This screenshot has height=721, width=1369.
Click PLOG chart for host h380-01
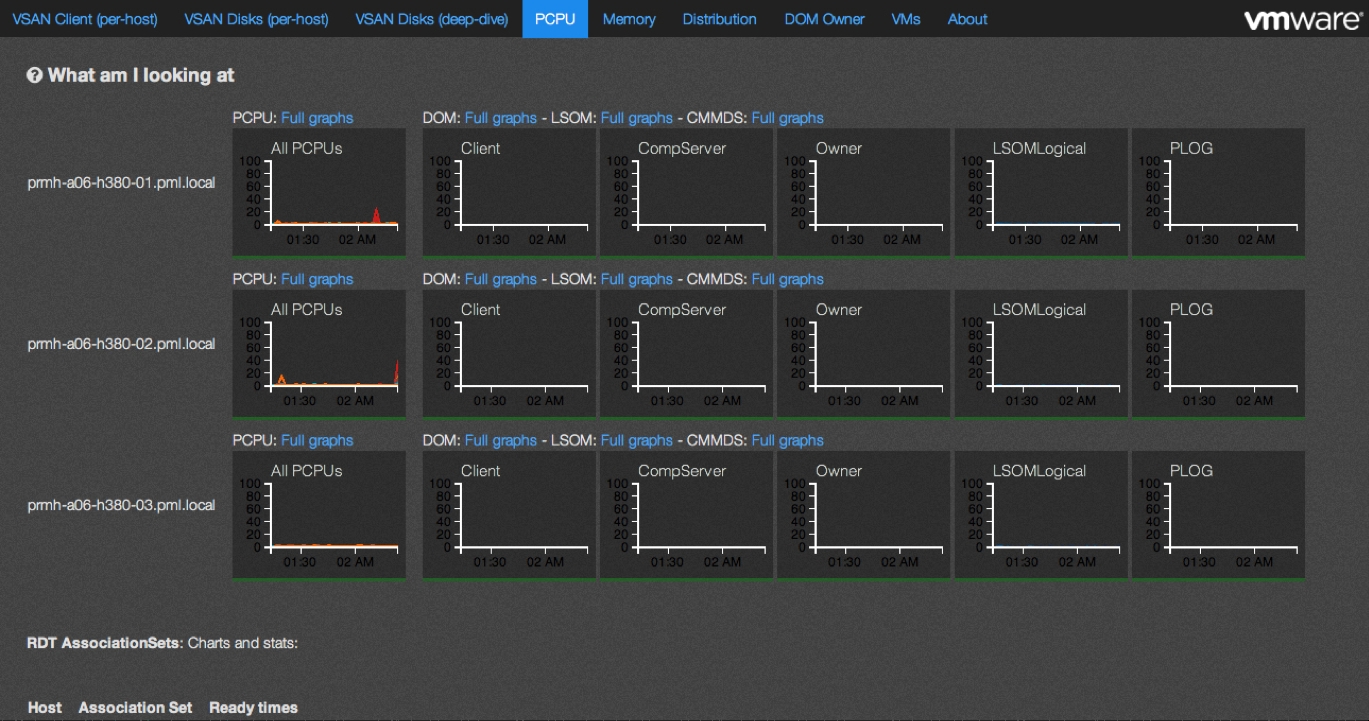coord(1218,192)
